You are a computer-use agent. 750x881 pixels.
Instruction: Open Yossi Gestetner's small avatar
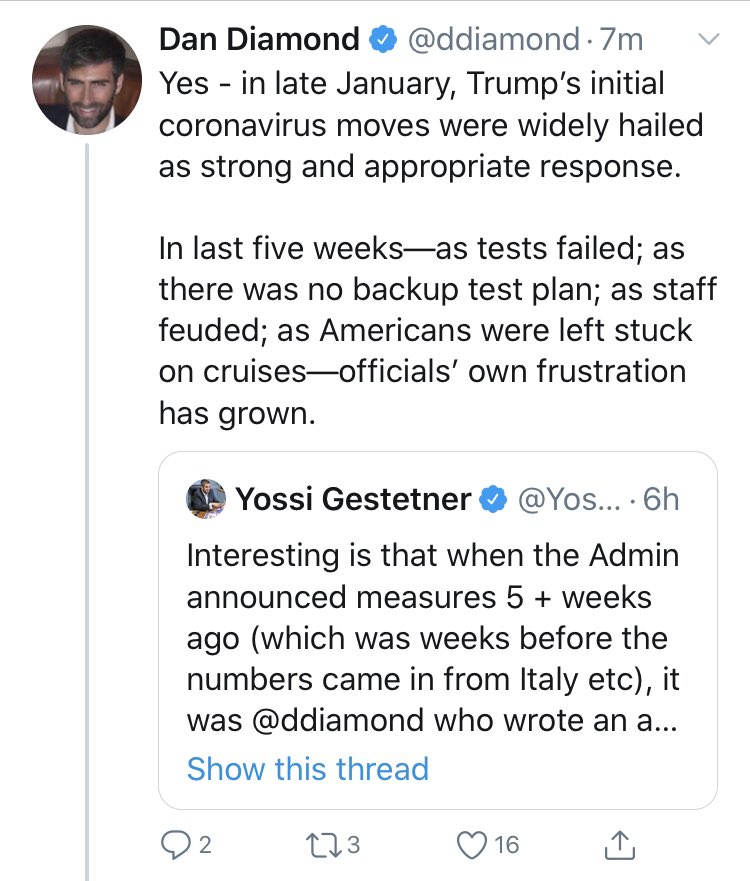pos(206,499)
